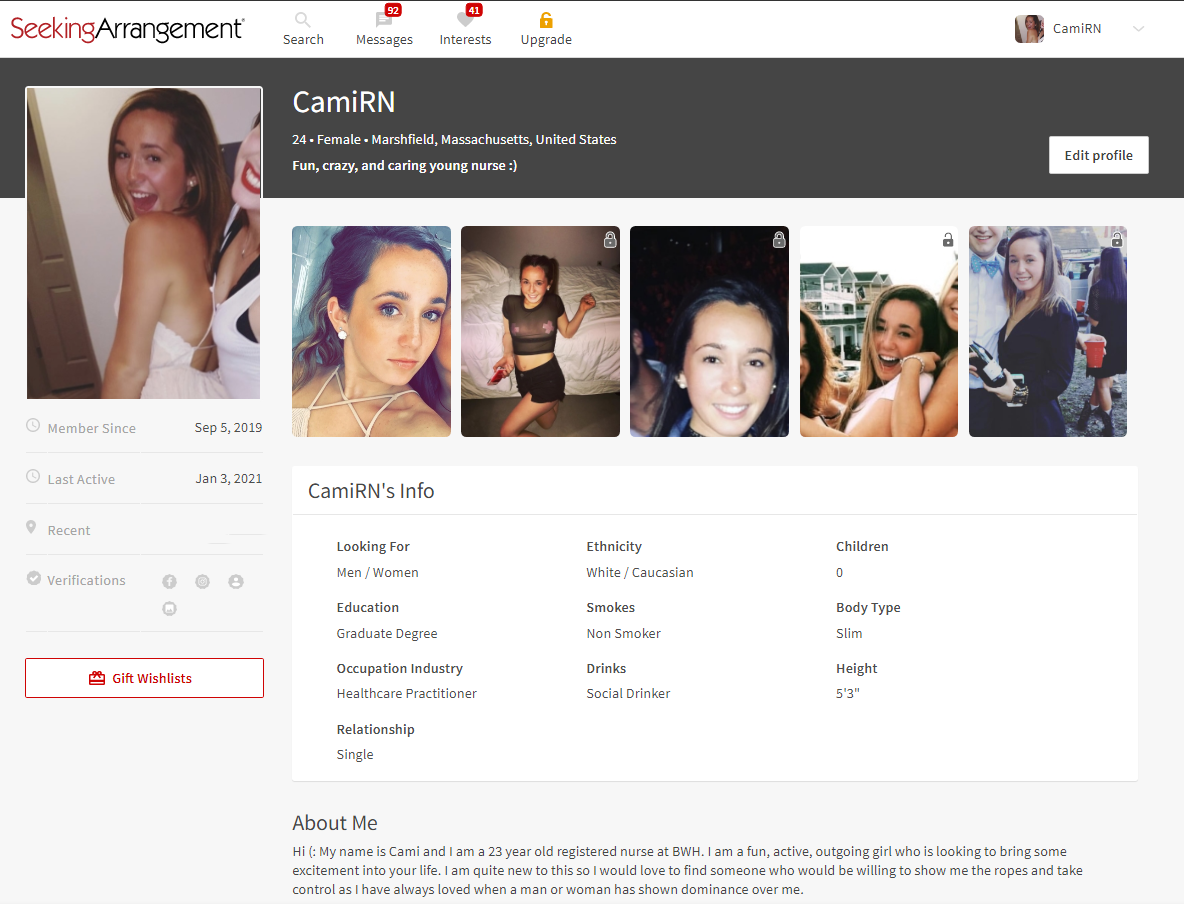Click the Edit profile button
This screenshot has height=904, width=1184.
tap(1099, 155)
